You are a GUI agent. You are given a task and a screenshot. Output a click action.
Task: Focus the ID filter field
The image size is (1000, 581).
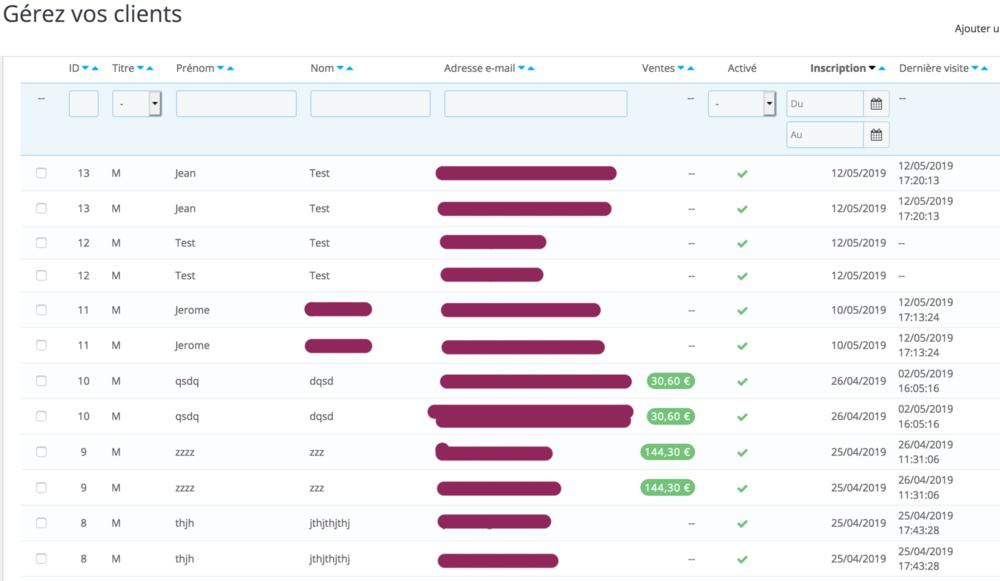point(84,103)
